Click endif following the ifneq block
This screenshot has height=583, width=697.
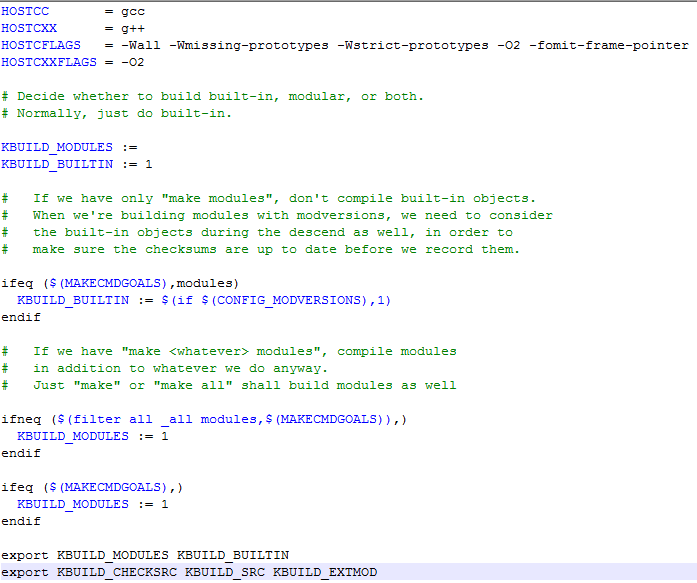coord(21,453)
